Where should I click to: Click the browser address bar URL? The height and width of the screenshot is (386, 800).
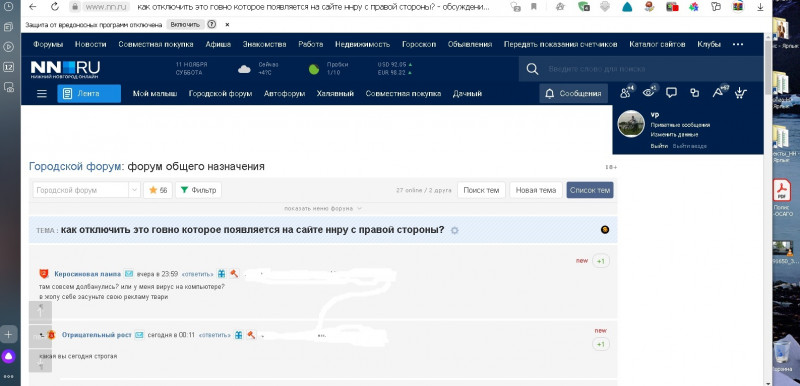(x=105, y=7)
